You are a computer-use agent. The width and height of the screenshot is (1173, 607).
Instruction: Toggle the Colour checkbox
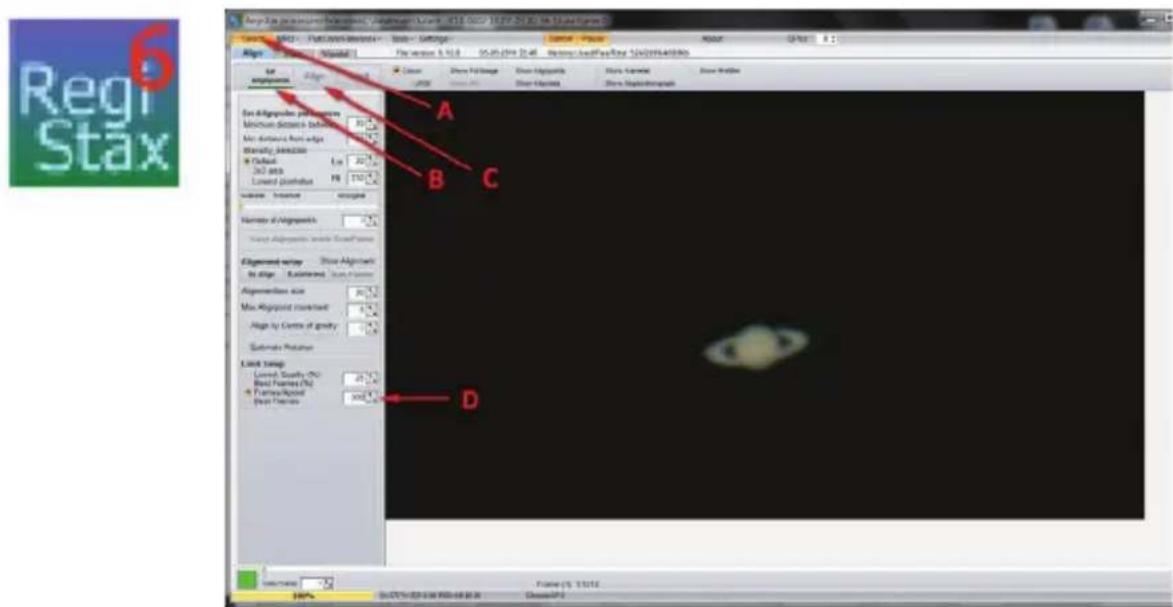[408, 71]
